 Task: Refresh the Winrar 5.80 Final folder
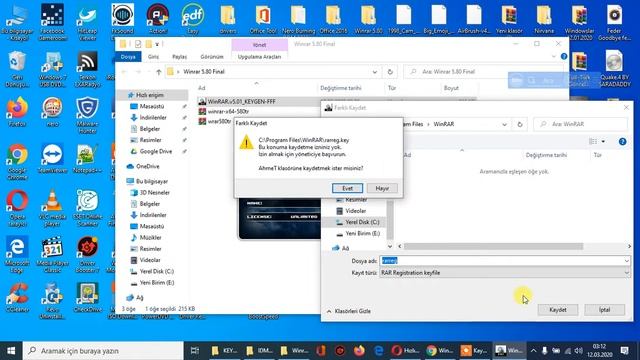[x=390, y=72]
